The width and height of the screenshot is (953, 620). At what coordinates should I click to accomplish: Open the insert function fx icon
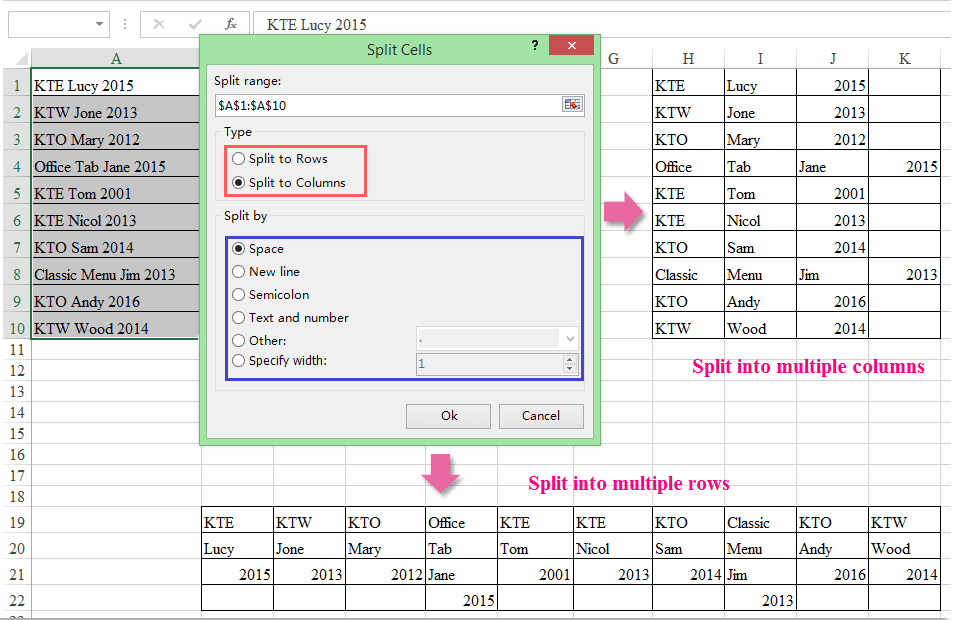(x=230, y=24)
